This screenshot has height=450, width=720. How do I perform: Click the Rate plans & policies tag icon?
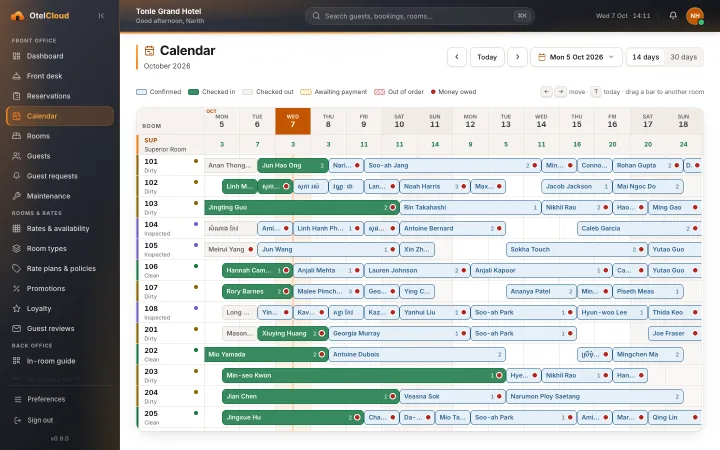pyautogui.click(x=17, y=269)
